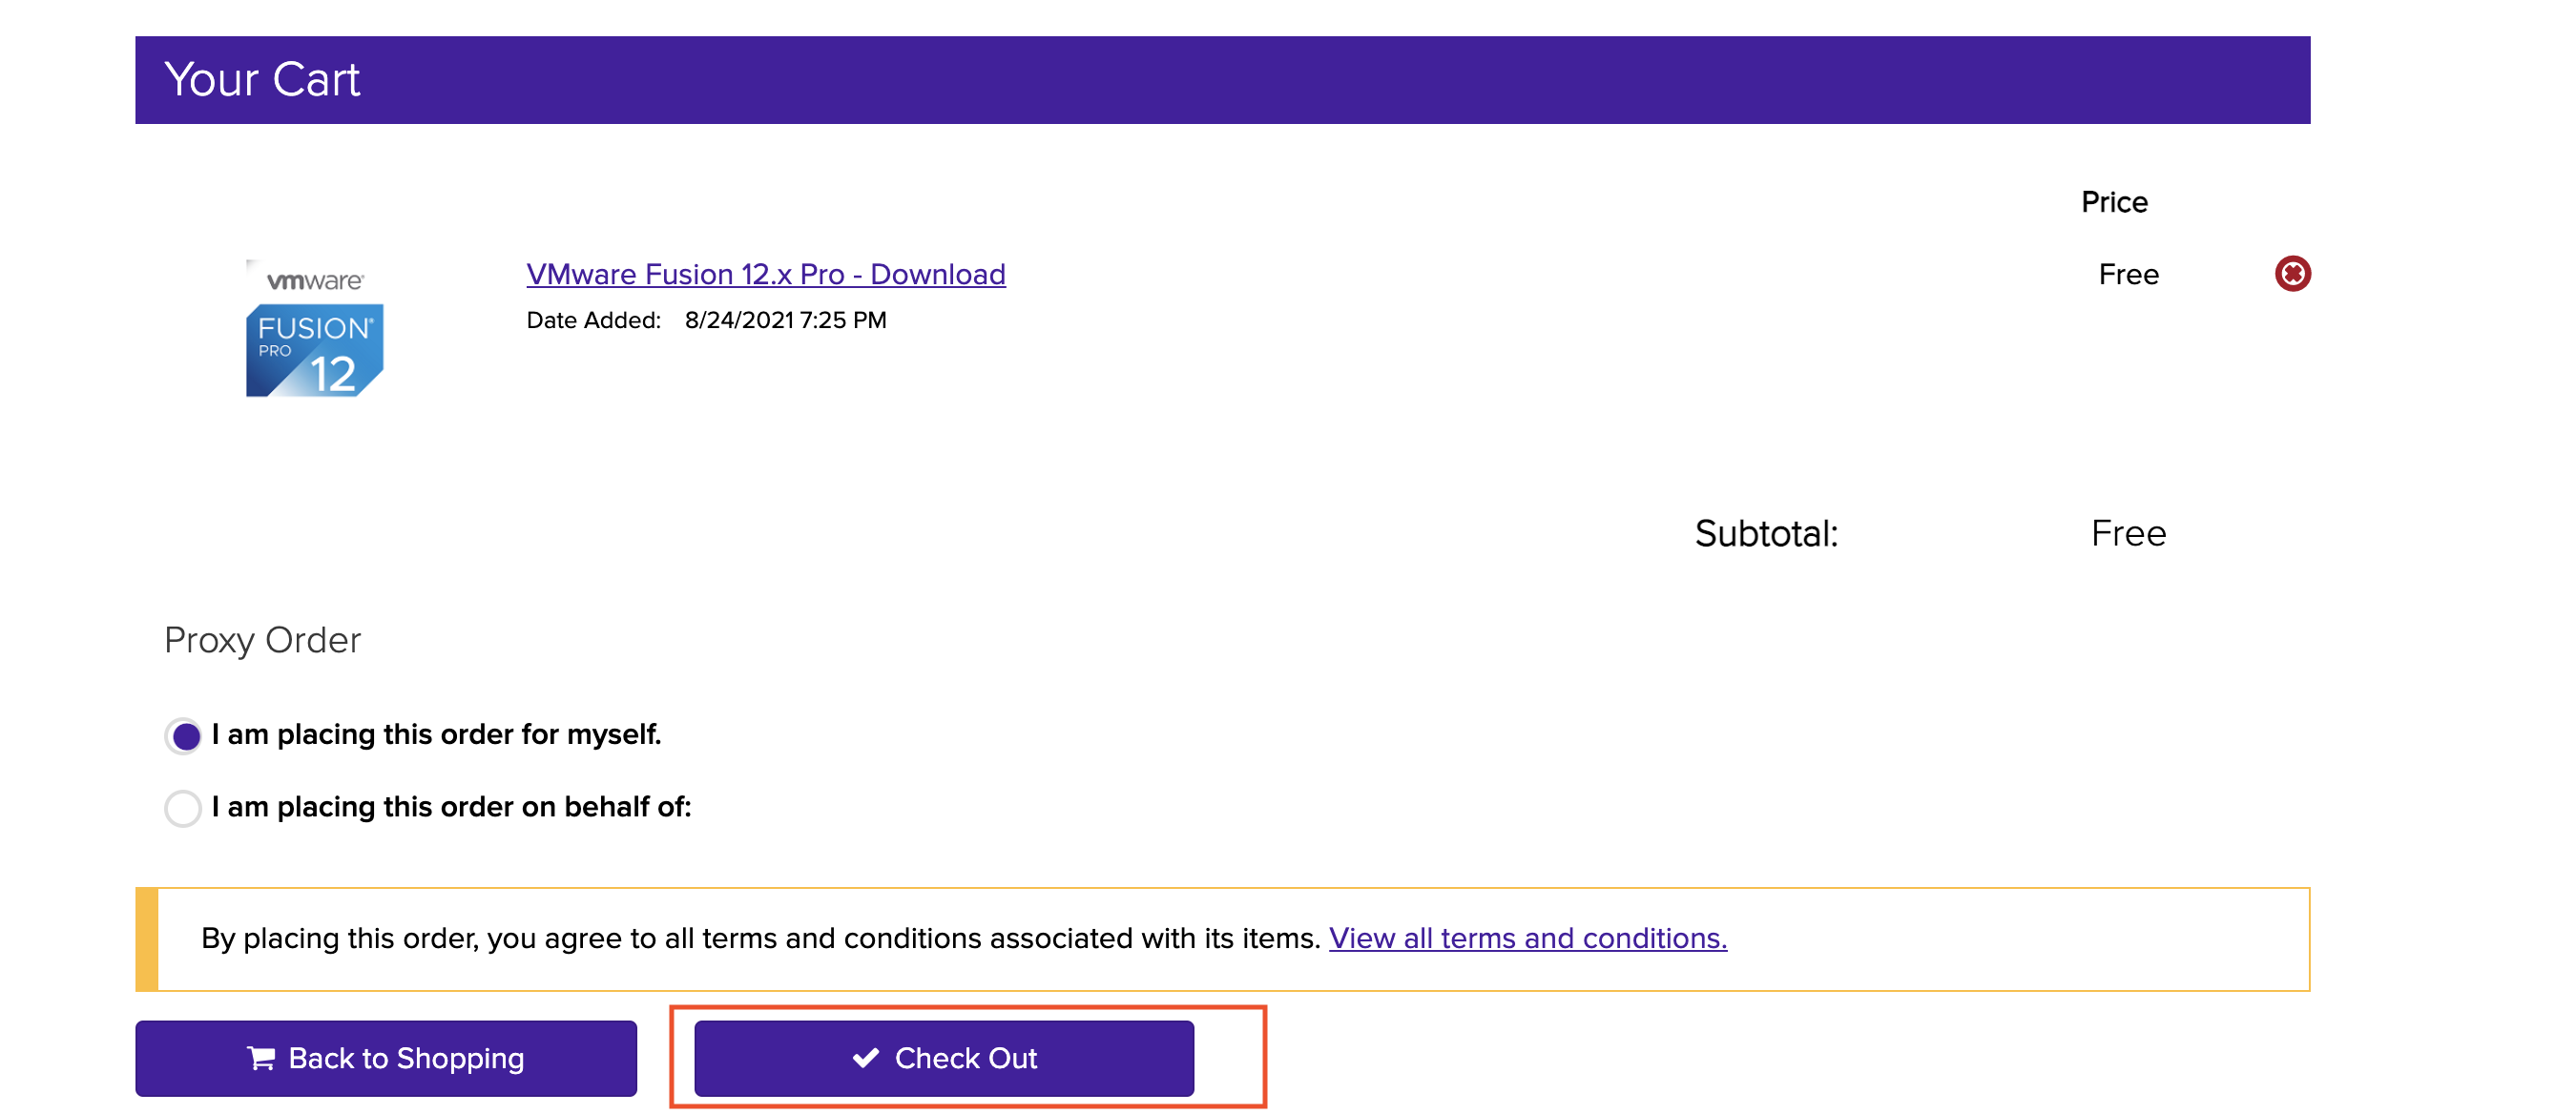Screen dimensions: 2576x1114
Task: Open the VMware Fusion 12.x Pro - Download link
Action: pos(765,274)
